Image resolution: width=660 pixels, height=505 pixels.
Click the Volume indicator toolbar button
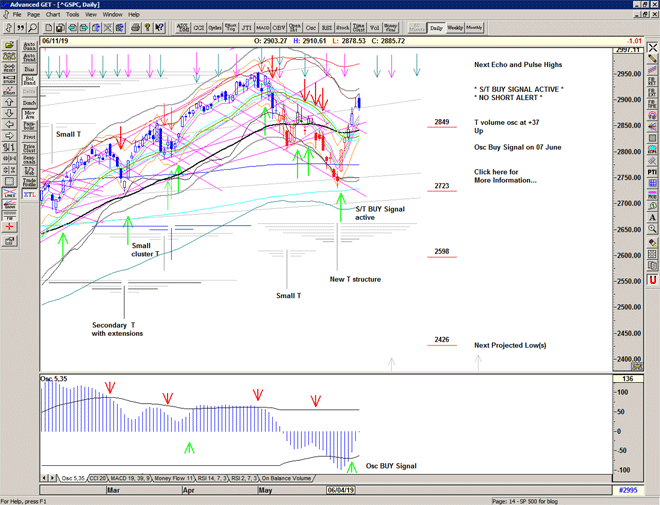click(375, 28)
